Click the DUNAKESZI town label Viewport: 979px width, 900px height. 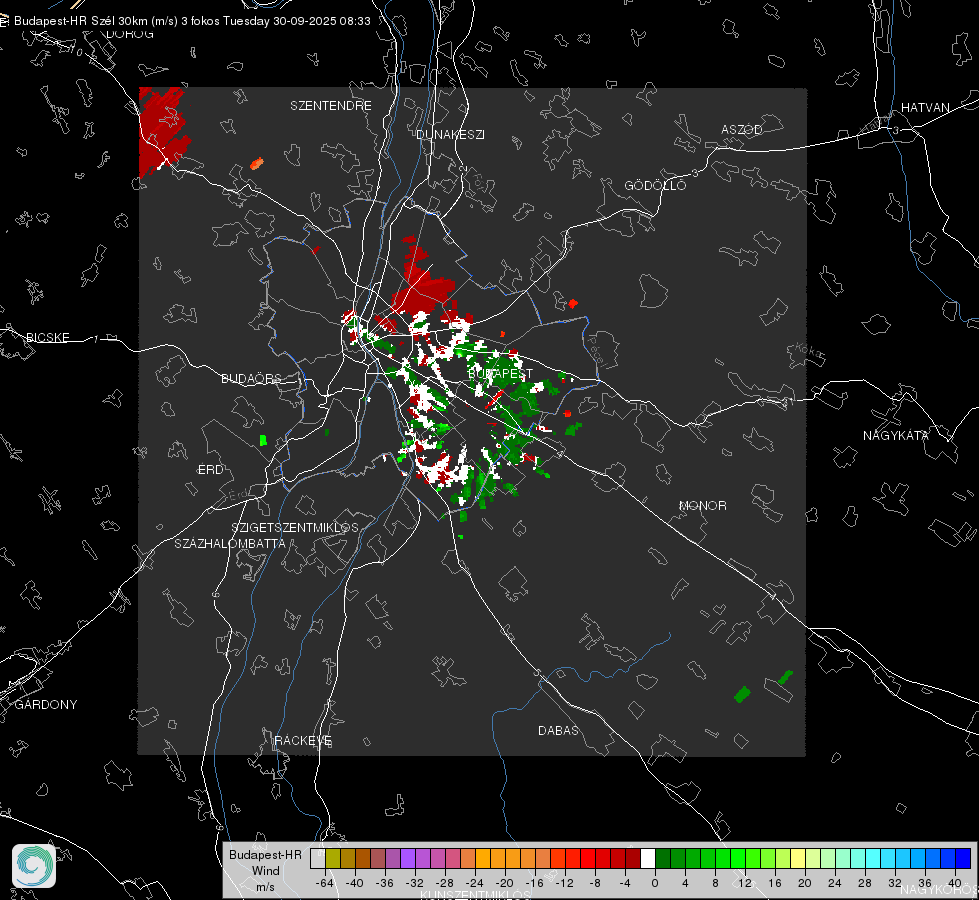click(450, 134)
